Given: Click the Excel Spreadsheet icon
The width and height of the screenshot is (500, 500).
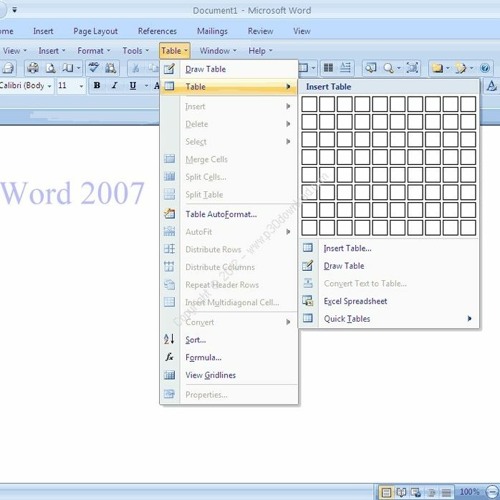Looking at the screenshot, I should pyautogui.click(x=308, y=301).
